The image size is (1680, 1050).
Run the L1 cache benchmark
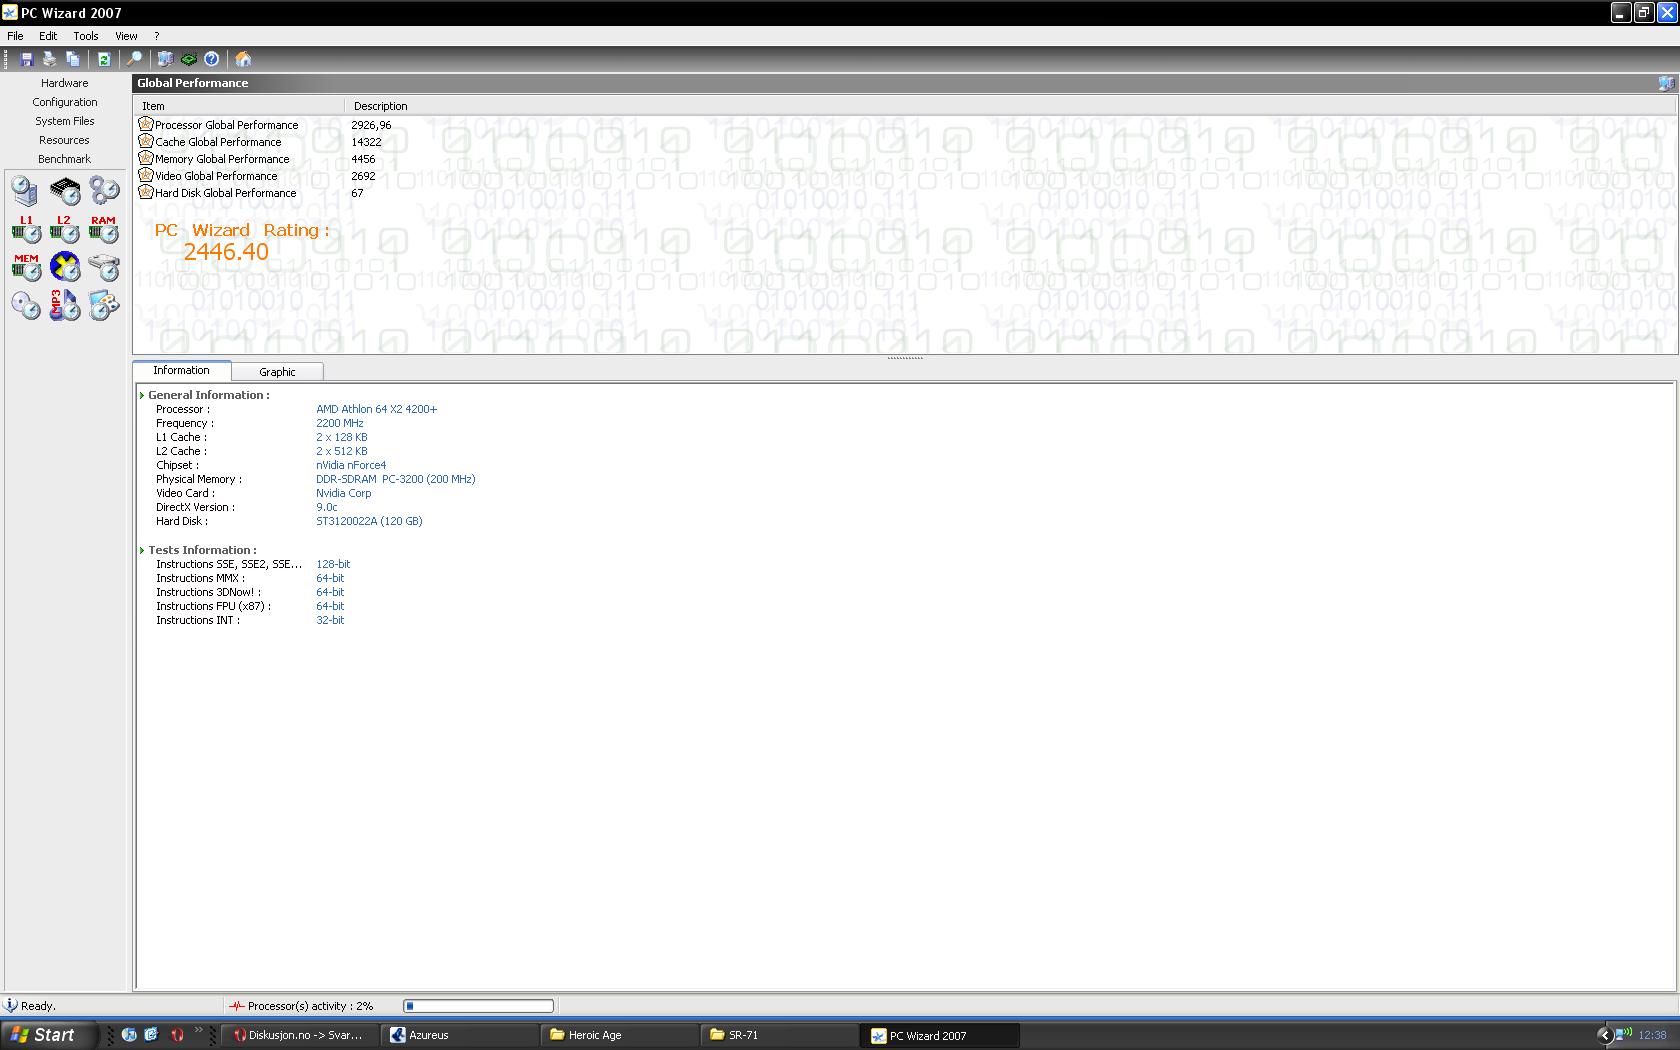tap(26, 229)
